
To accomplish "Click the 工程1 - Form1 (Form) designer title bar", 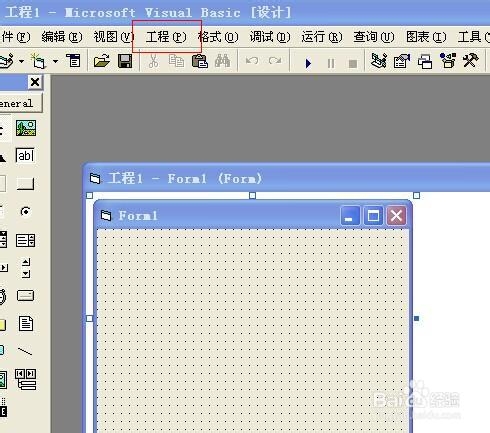I will [287, 178].
